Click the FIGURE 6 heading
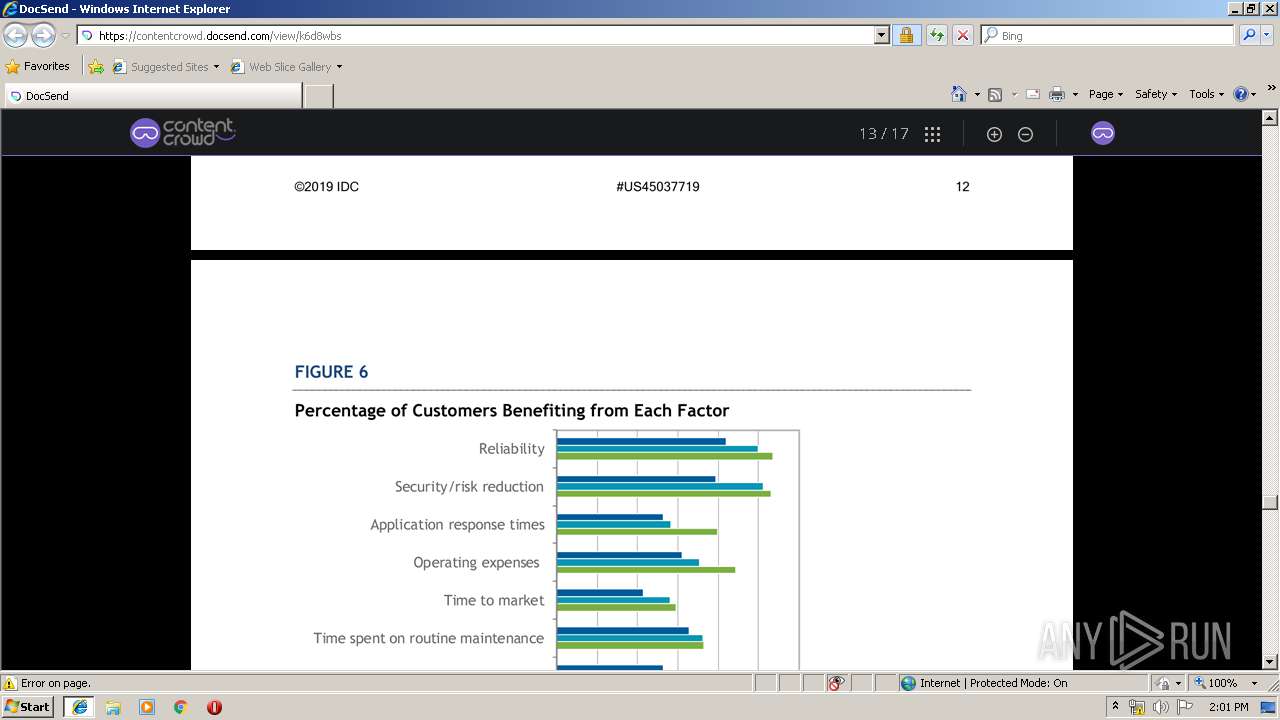The image size is (1280, 720). (331, 372)
